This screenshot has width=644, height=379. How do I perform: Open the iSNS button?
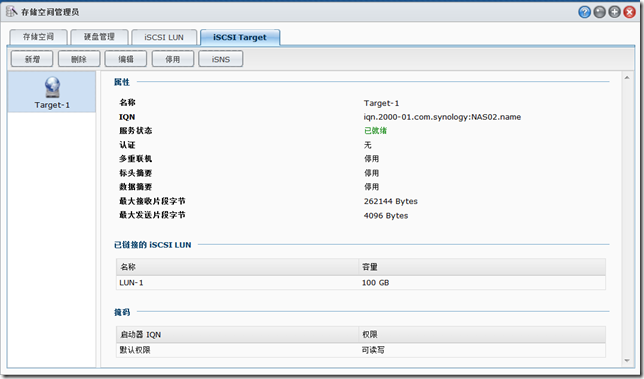click(x=221, y=59)
